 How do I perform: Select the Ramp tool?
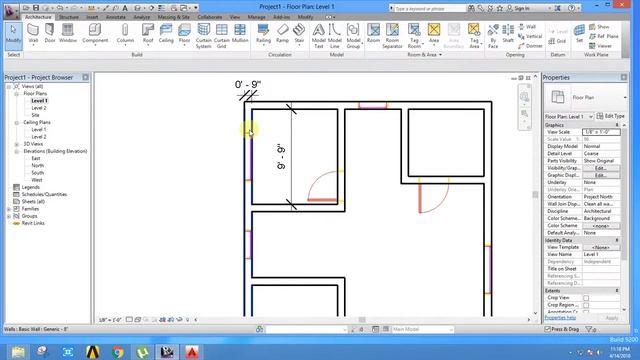(282, 34)
